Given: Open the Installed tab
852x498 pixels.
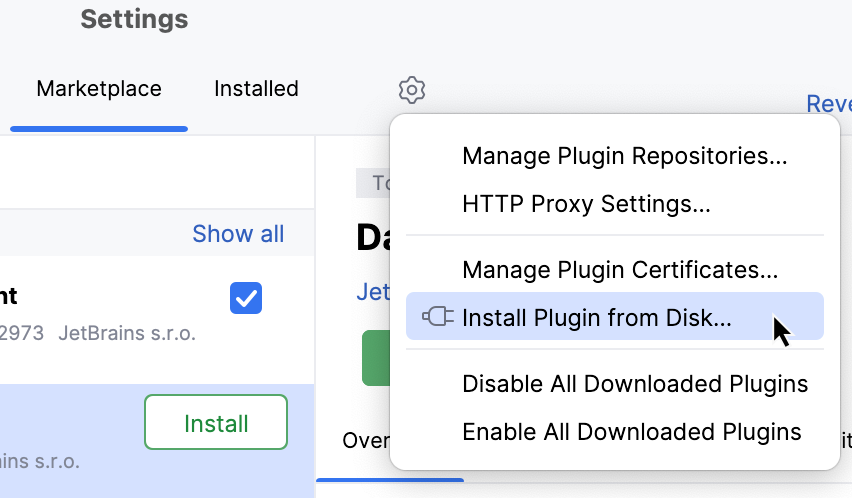Looking at the screenshot, I should 256,89.
